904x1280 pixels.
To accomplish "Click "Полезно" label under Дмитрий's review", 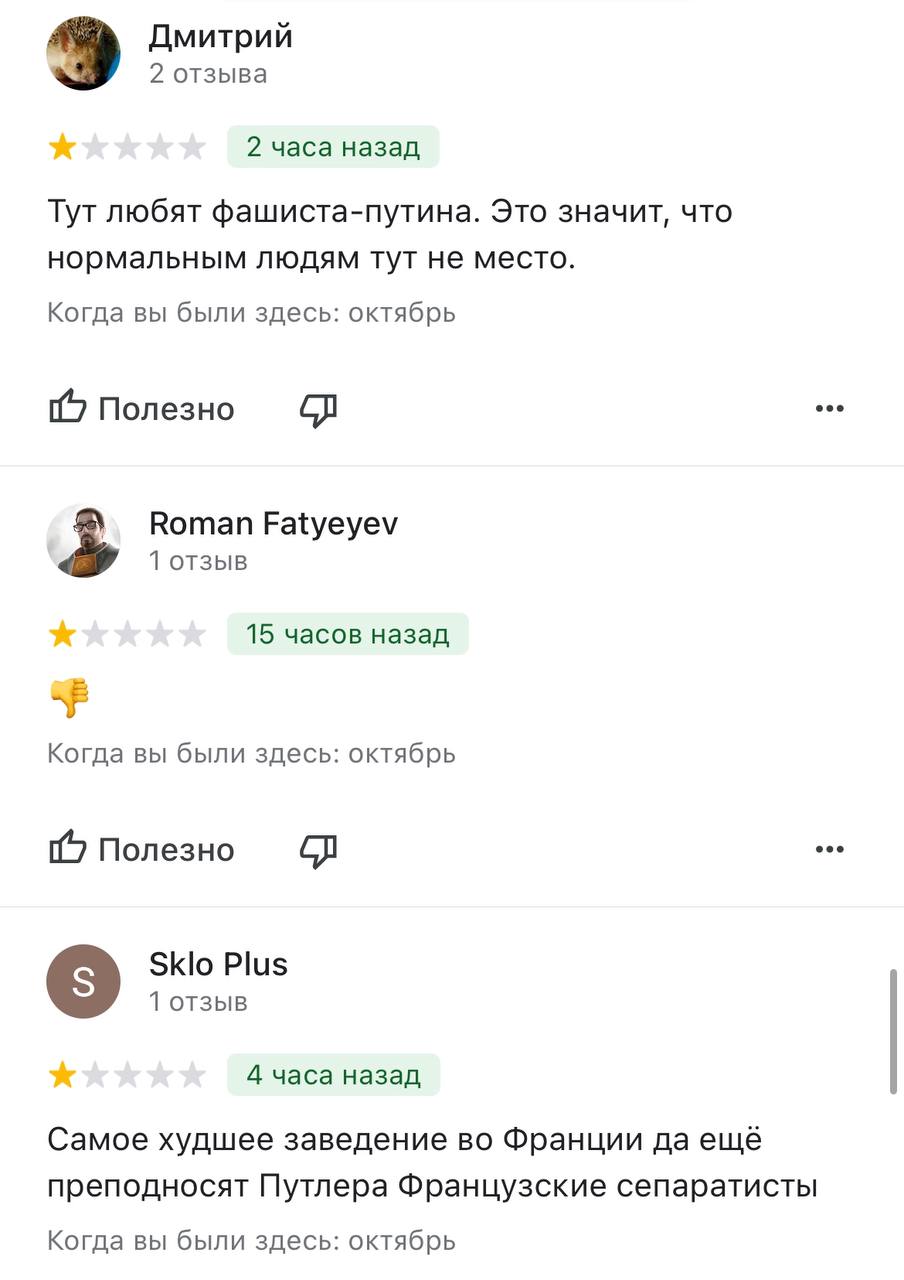I will click(166, 409).
